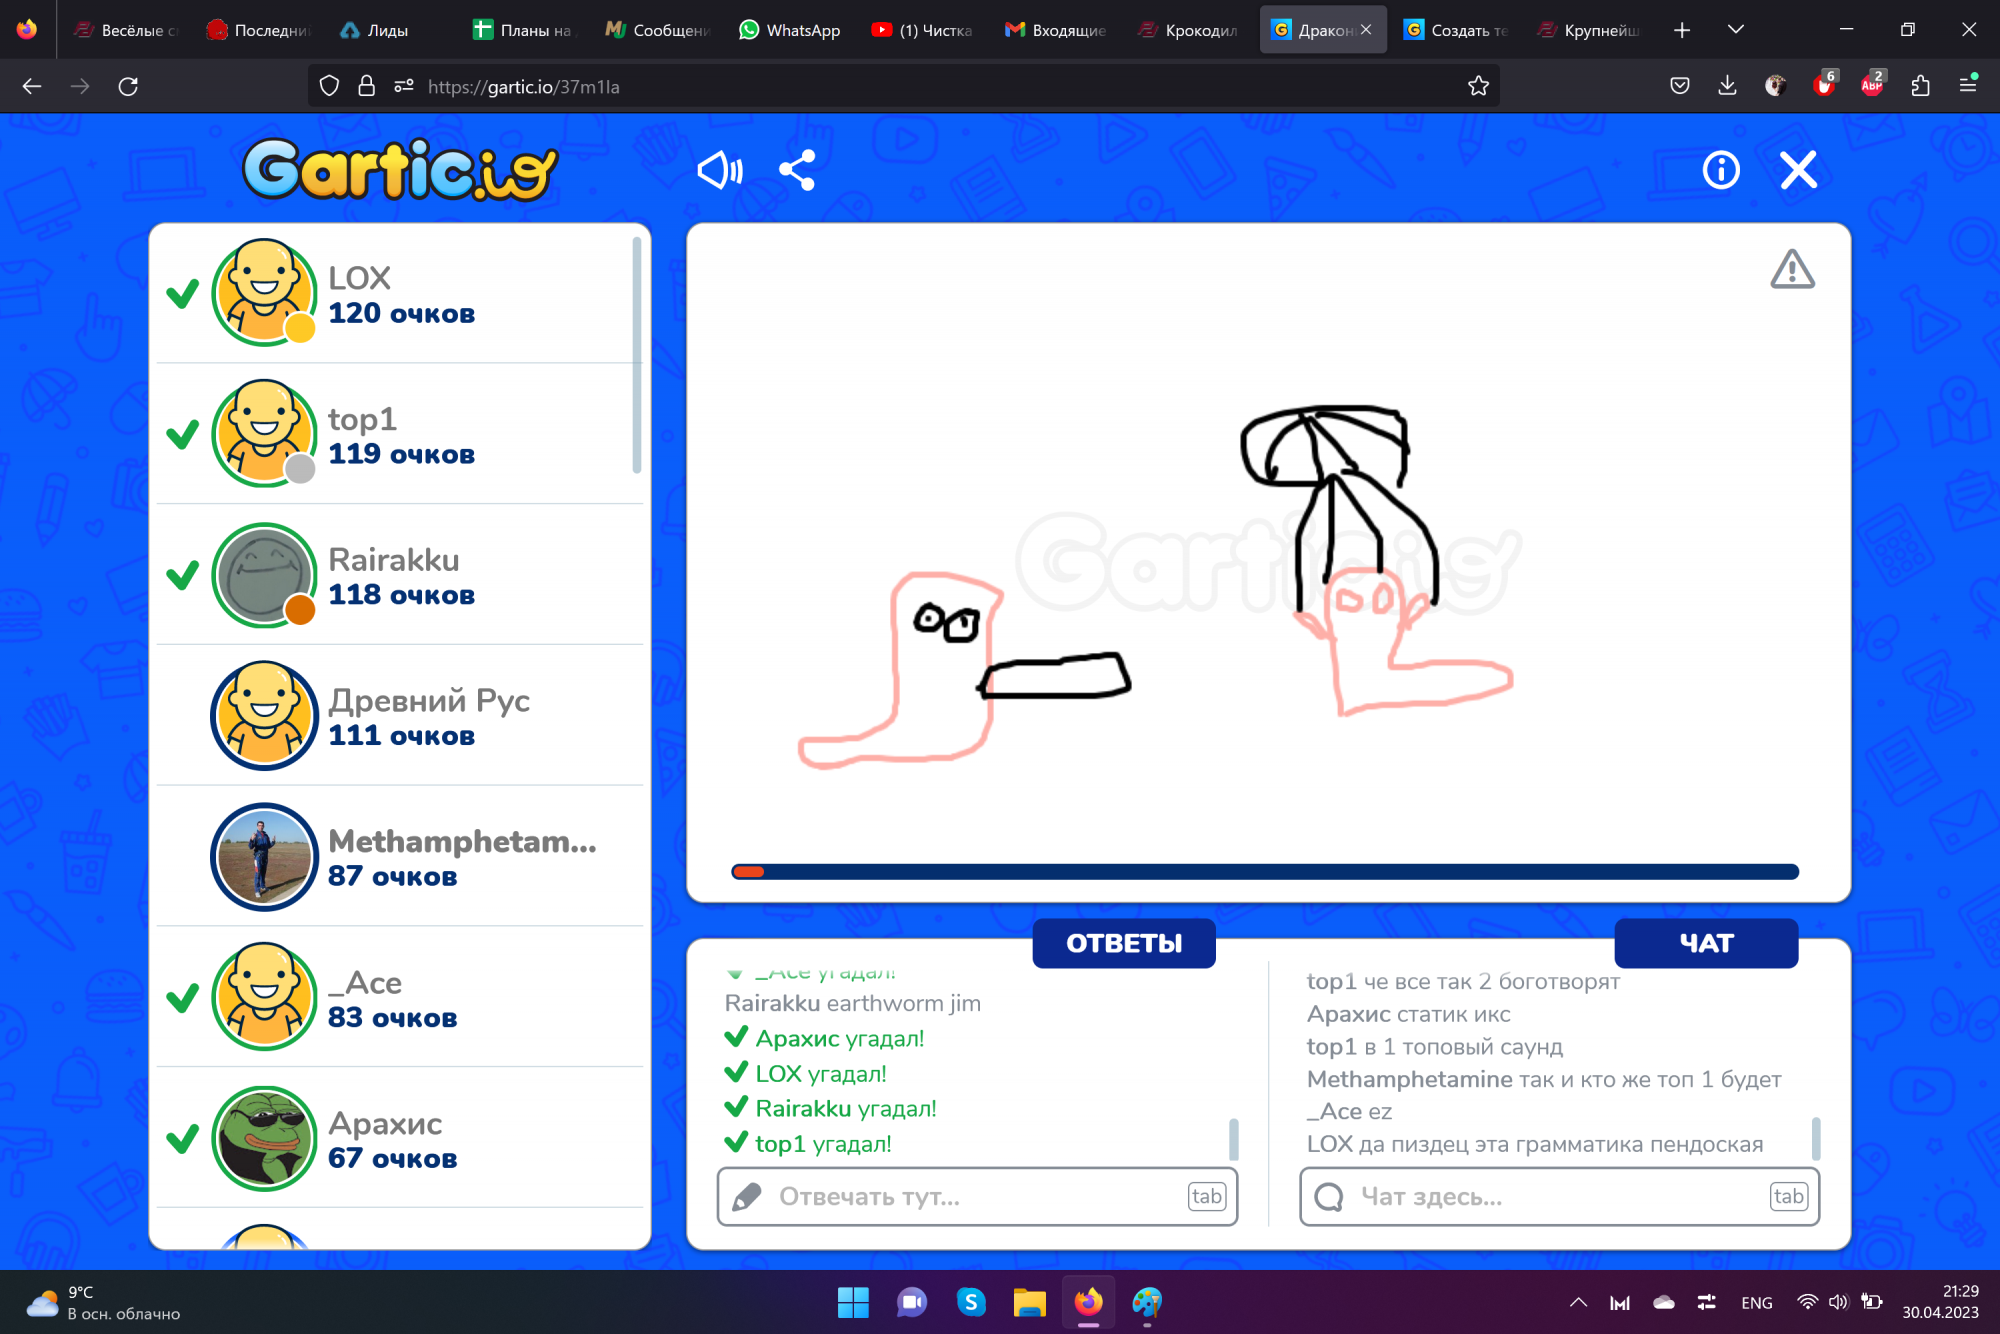Mute the Gartic game sound

pyautogui.click(x=719, y=169)
